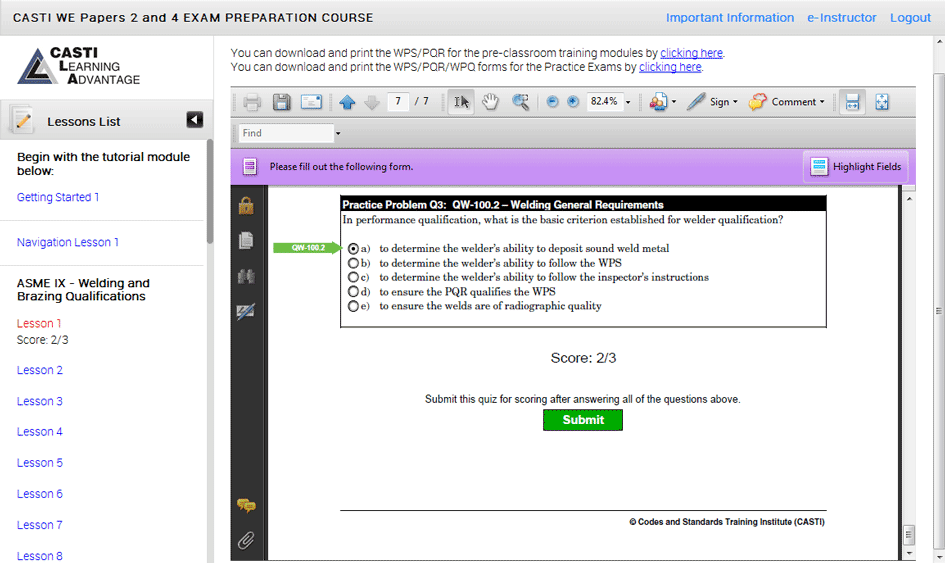This screenshot has width=945, height=563.
Task: Click PDF viewer scroll down arrow
Action: point(909,553)
